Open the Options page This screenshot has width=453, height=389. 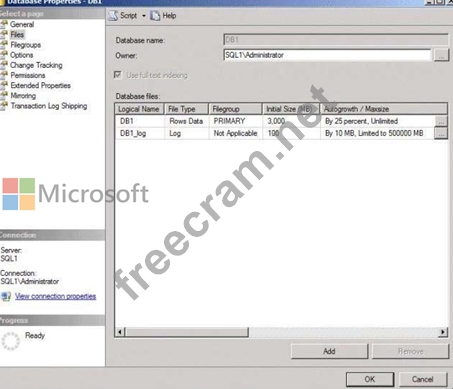tap(21, 55)
